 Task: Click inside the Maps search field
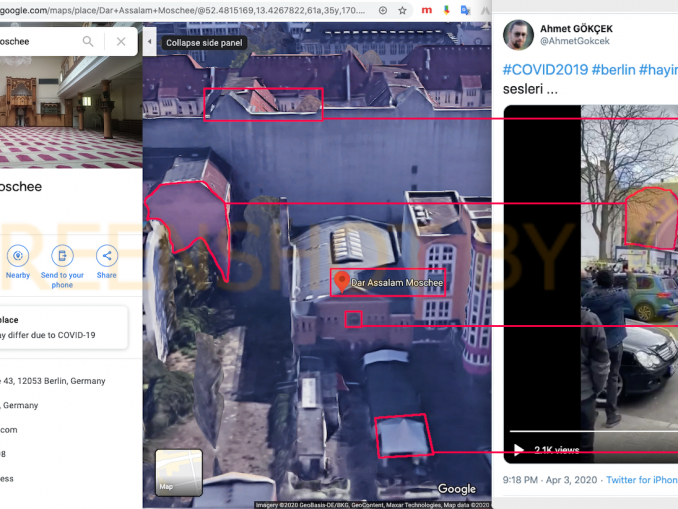(x=39, y=42)
